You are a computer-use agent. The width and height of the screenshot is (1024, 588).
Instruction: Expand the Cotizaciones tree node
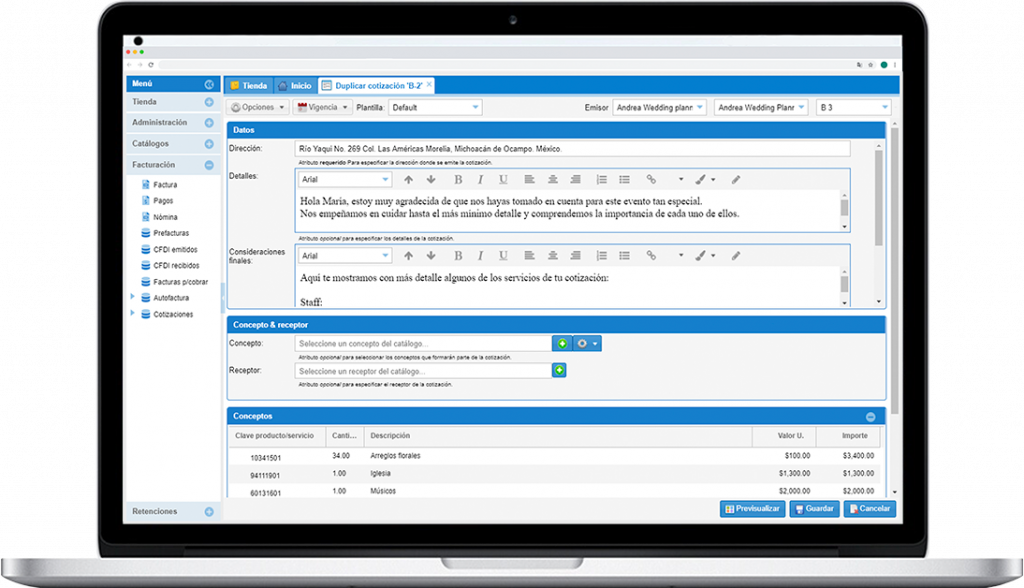tap(133, 314)
